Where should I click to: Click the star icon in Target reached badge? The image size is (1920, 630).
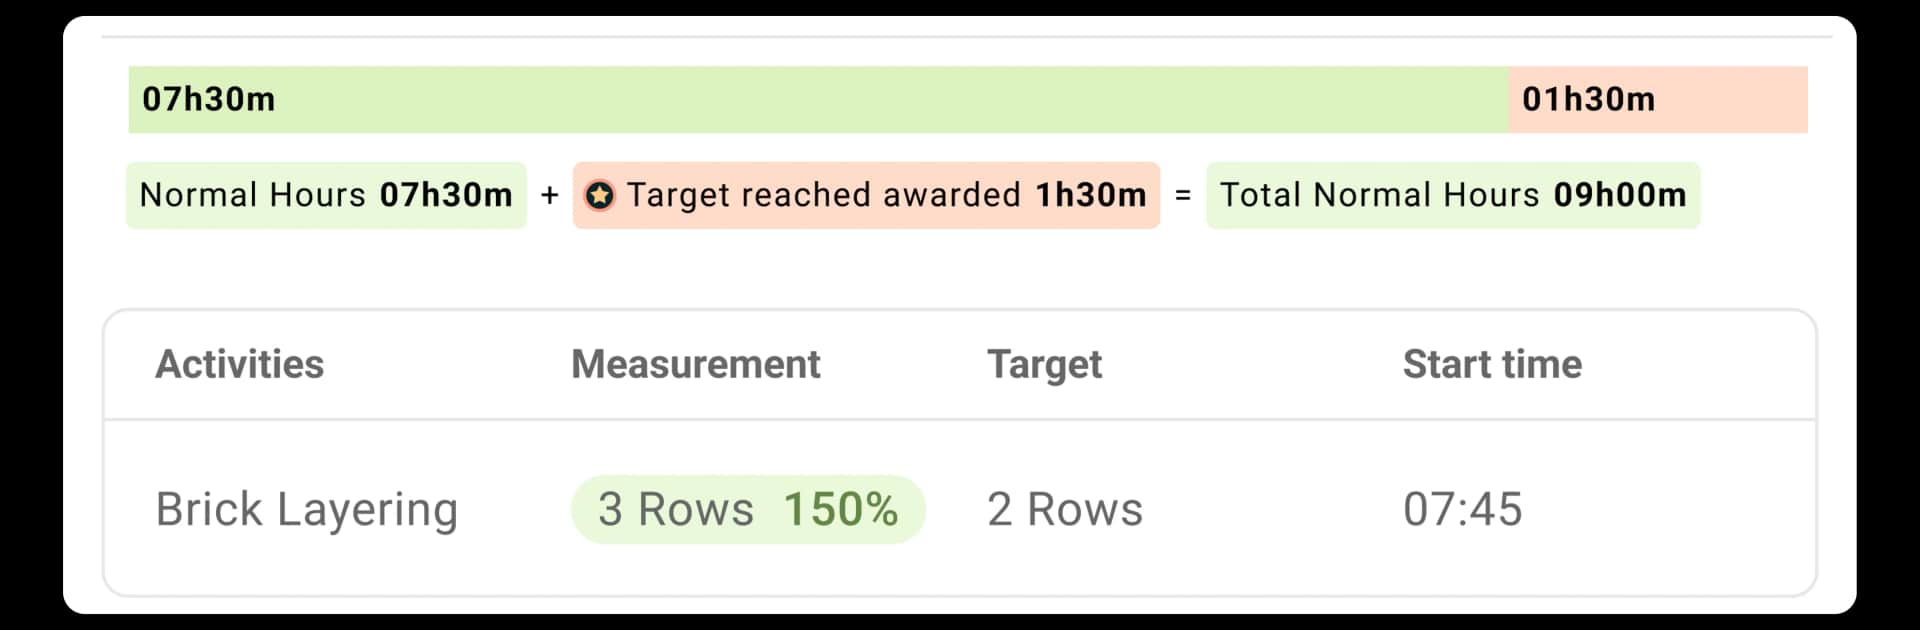[x=599, y=195]
